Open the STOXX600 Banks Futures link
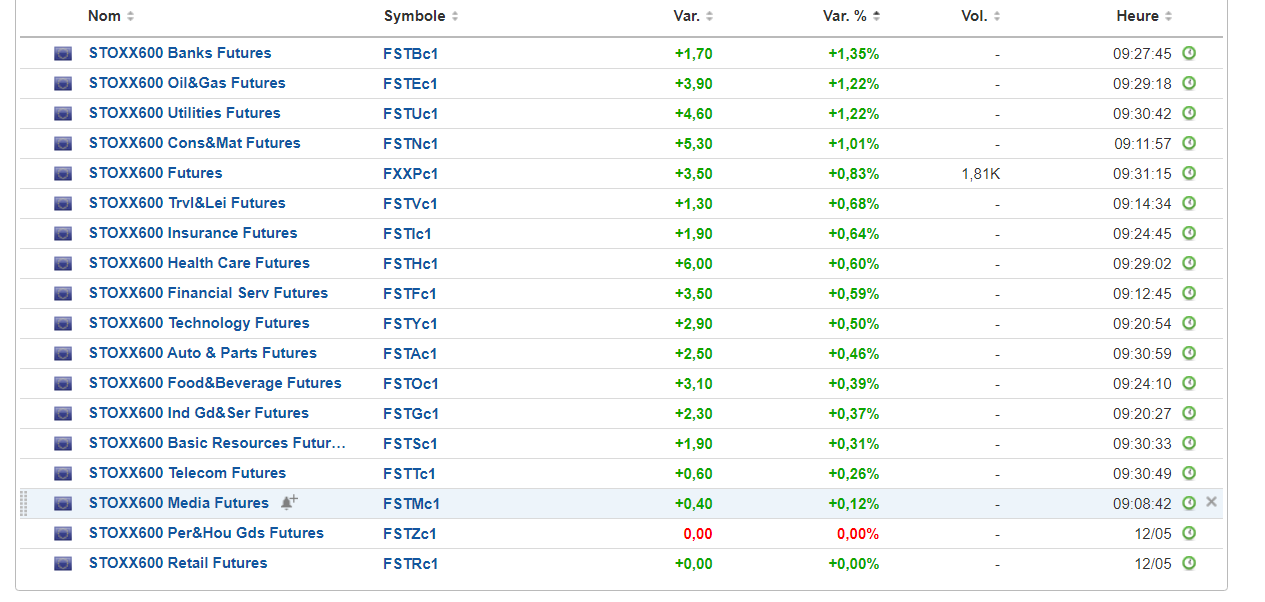This screenshot has height=602, width=1265. 180,53
